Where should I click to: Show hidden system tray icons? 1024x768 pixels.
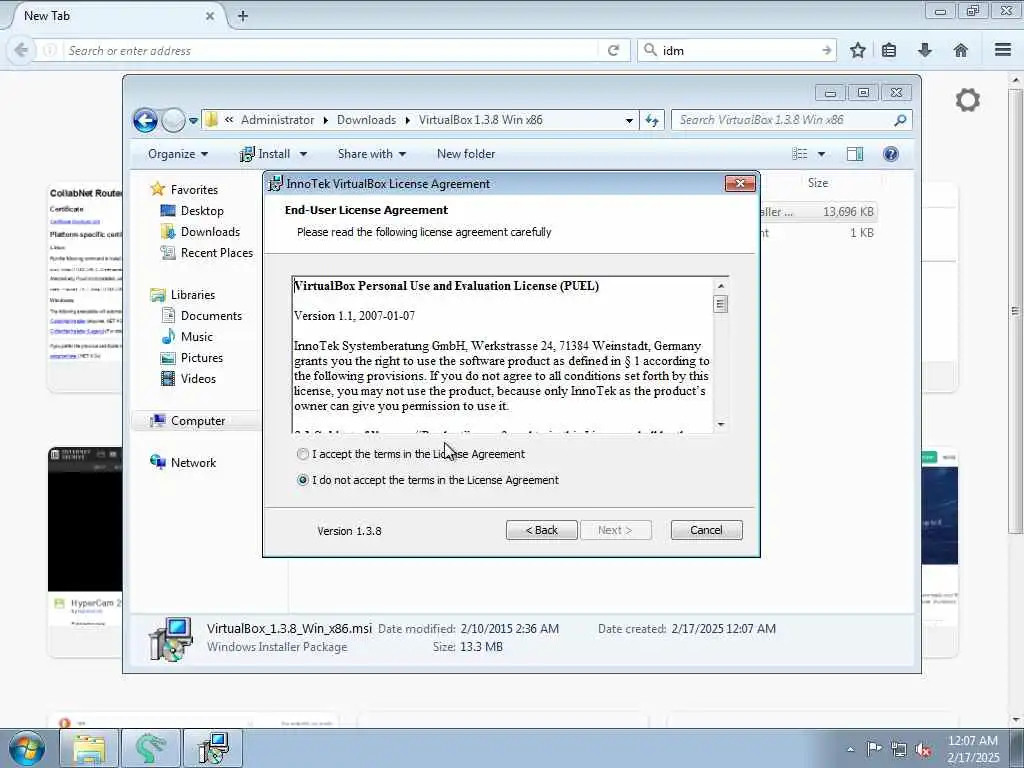pos(850,750)
